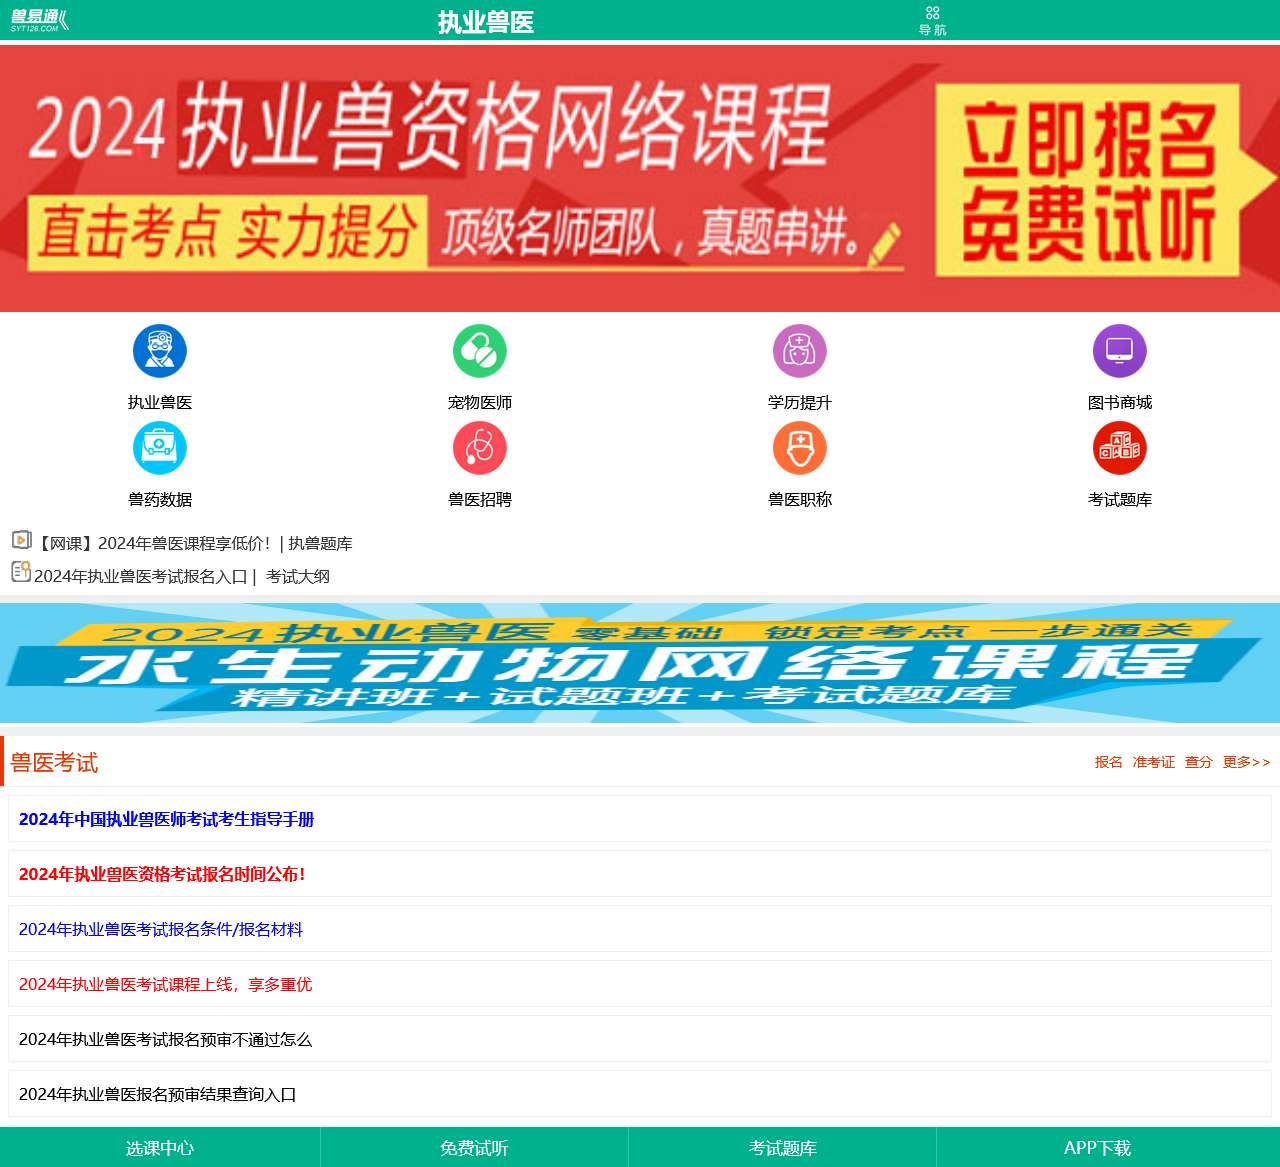Open the bottom 考试题库 menu item
1280x1167 pixels.
(782, 1148)
